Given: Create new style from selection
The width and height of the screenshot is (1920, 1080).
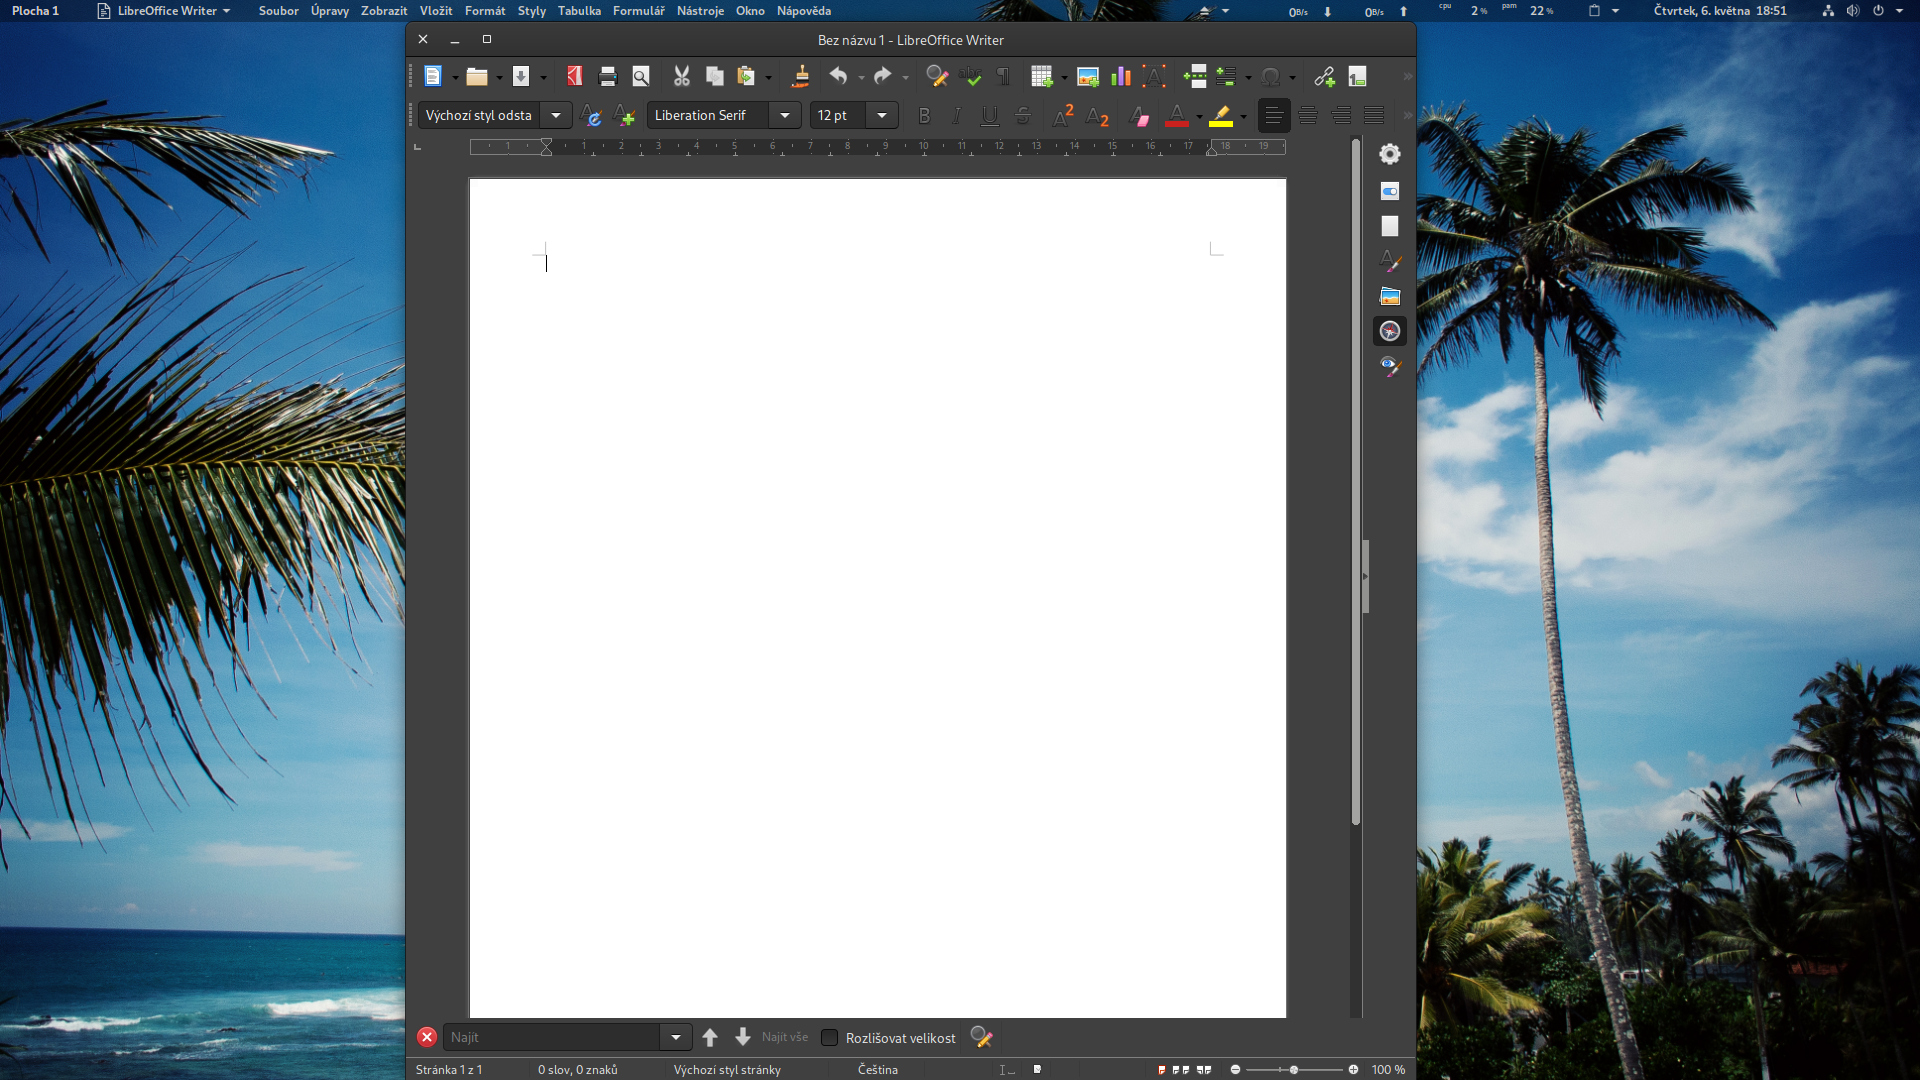Looking at the screenshot, I should click(x=625, y=116).
